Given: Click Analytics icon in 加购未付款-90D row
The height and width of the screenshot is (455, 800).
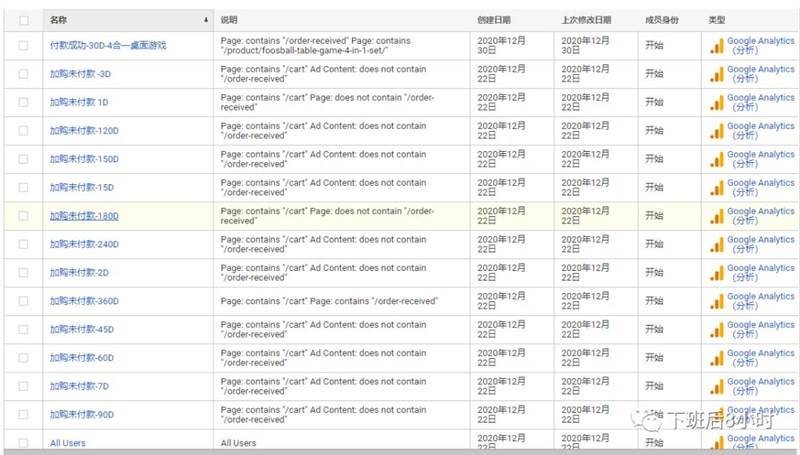Looking at the screenshot, I should coord(717,415).
